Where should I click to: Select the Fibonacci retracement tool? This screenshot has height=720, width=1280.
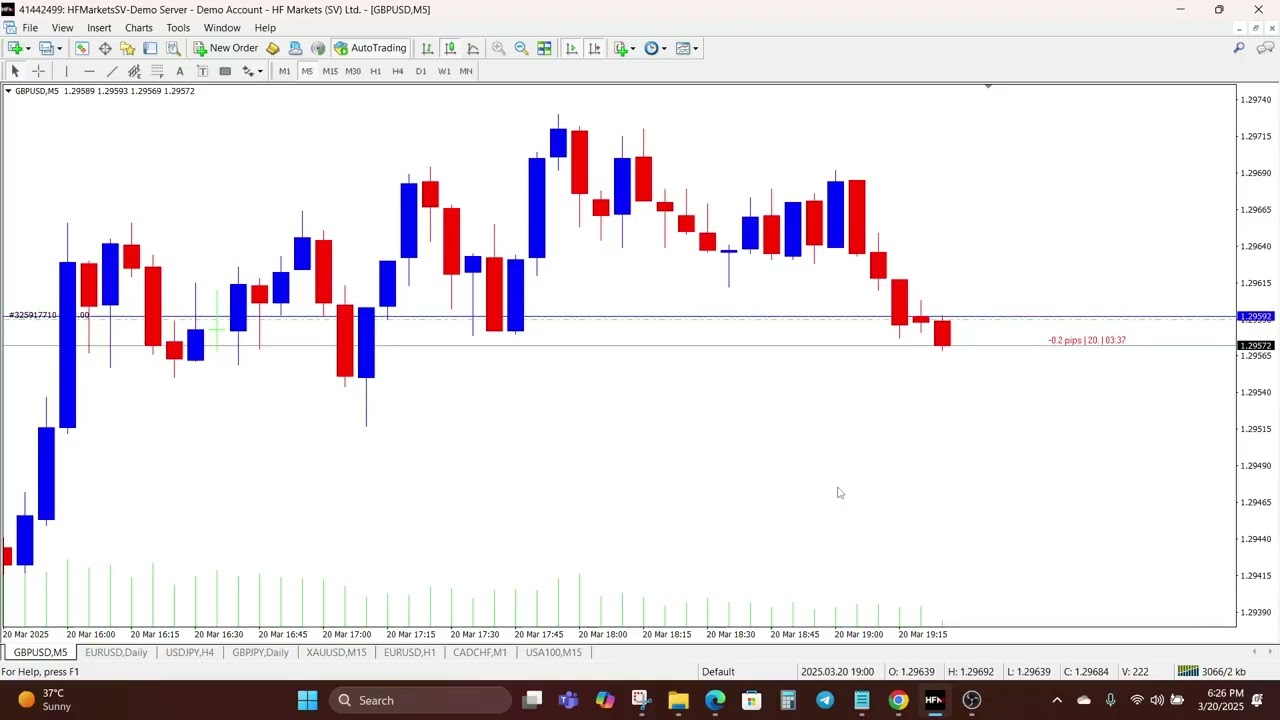pos(157,71)
